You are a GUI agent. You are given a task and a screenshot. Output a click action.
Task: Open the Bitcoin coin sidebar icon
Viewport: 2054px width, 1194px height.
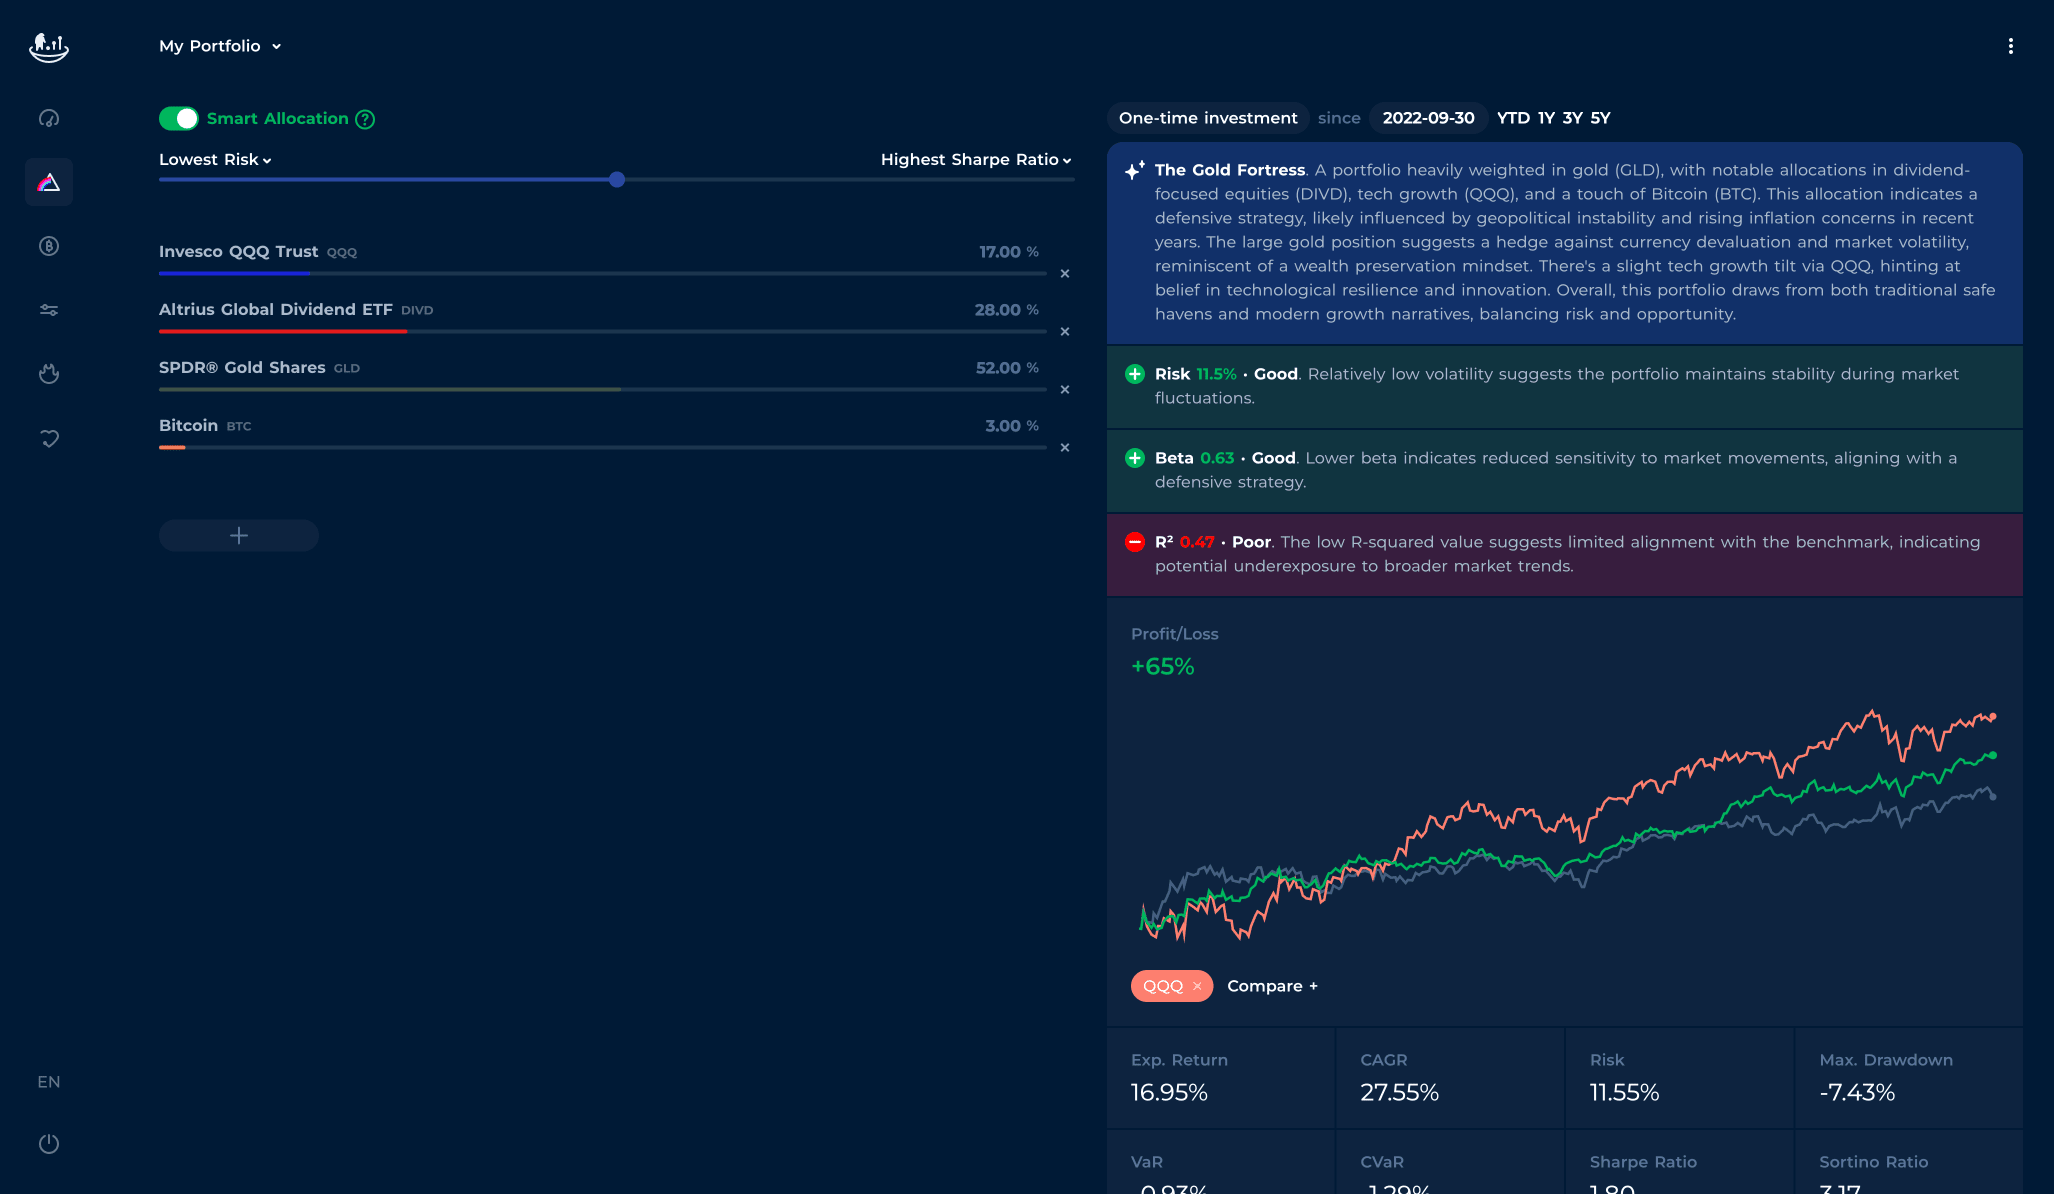[x=49, y=246]
